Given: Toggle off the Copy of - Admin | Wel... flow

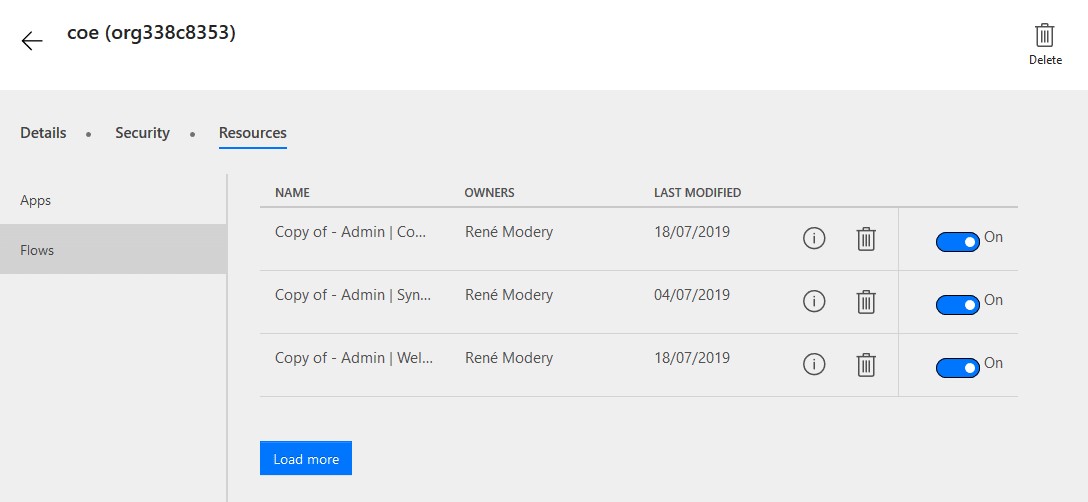Looking at the screenshot, I should (x=958, y=368).
